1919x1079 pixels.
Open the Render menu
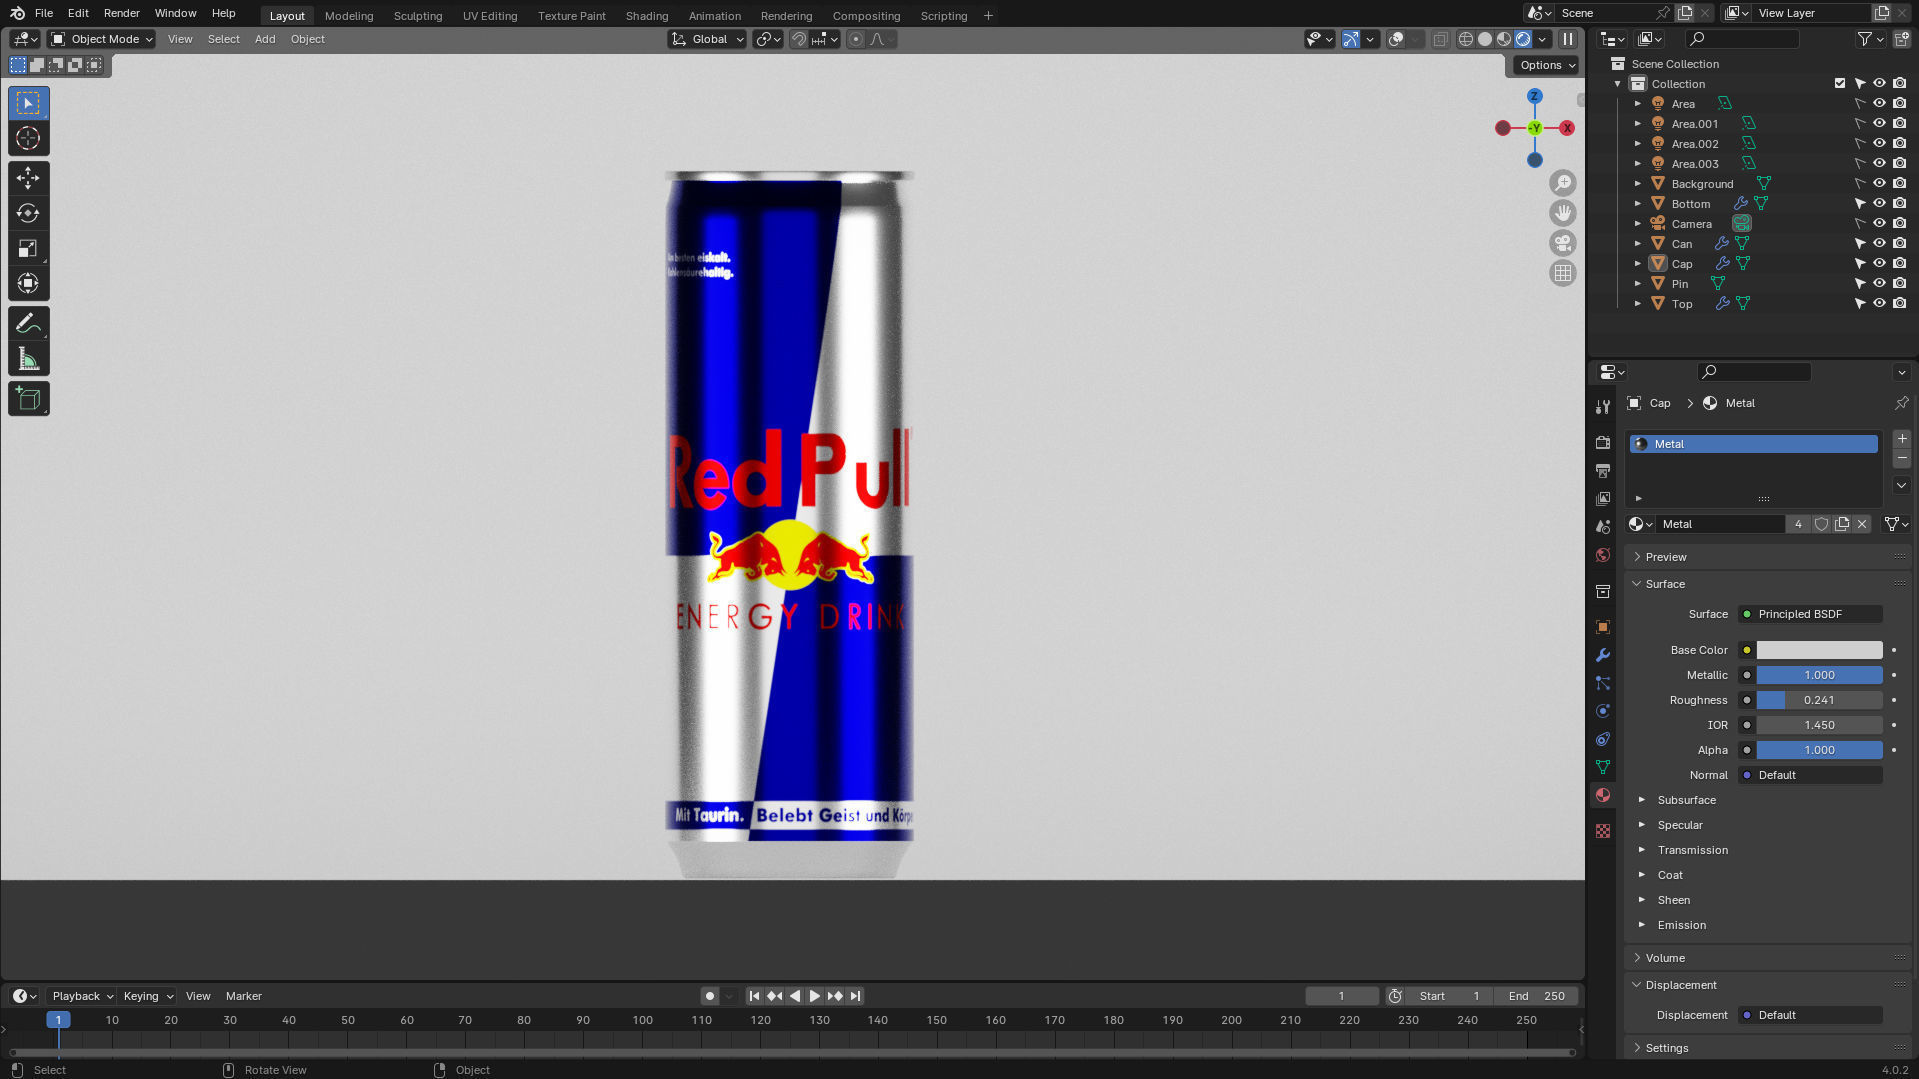click(x=122, y=13)
